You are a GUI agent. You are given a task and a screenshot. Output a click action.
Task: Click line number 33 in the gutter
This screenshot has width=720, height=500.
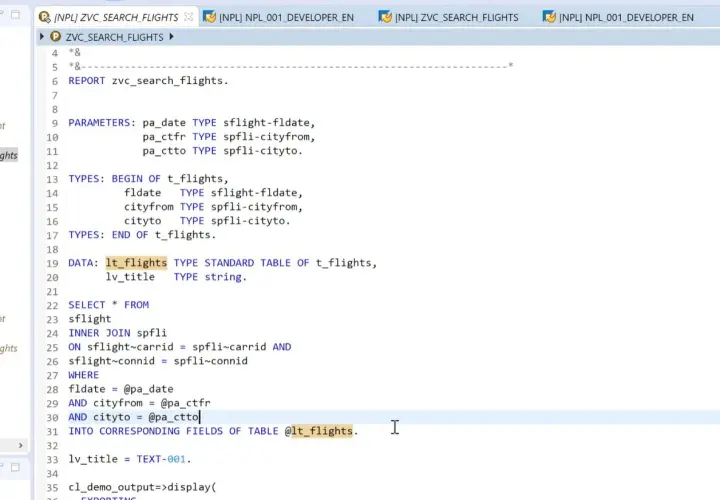pyautogui.click(x=52, y=460)
